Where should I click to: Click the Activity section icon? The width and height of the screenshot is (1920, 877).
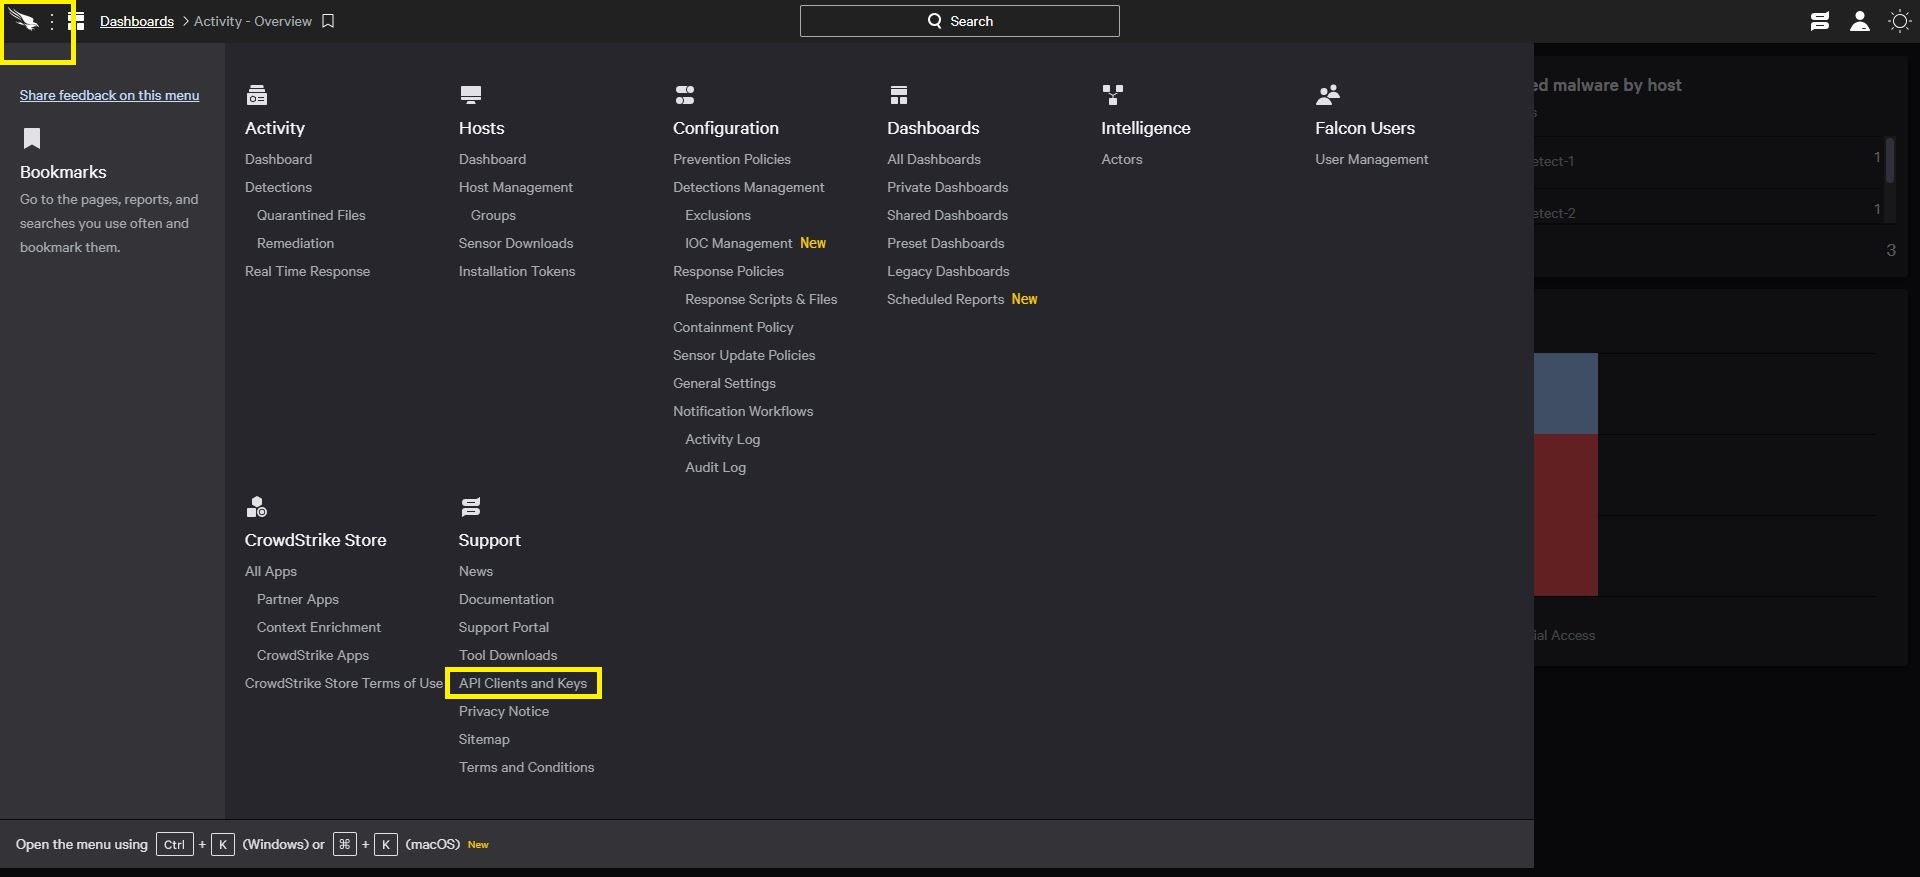257,95
